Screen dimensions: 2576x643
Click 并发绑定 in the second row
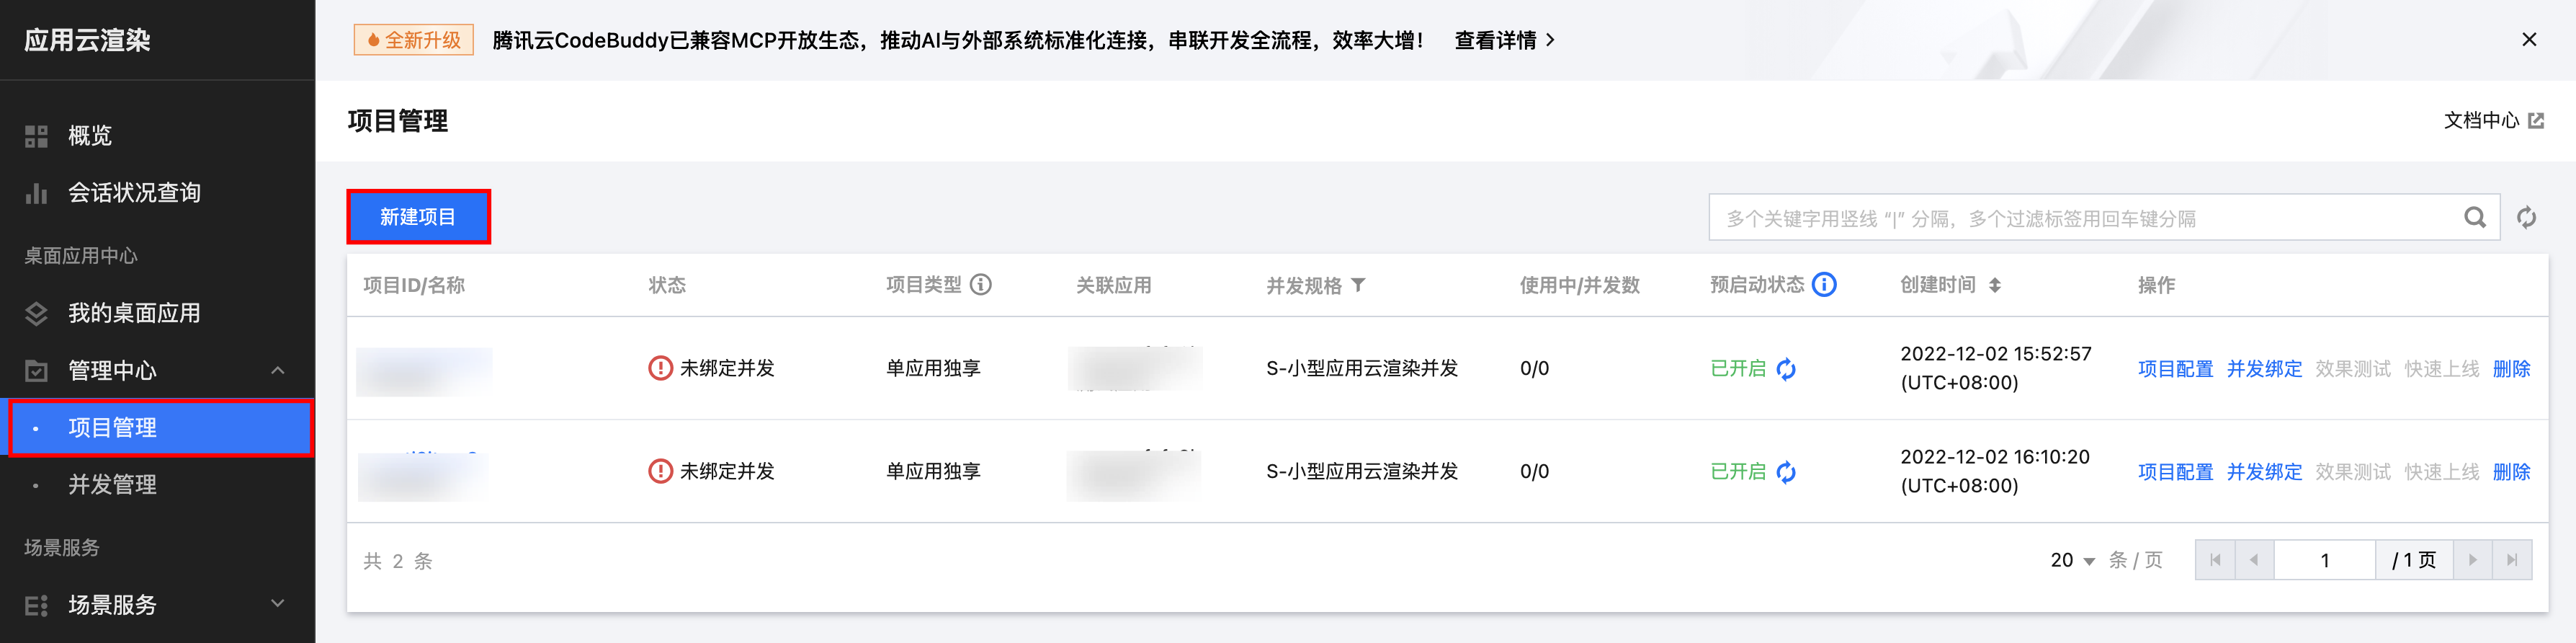[2264, 472]
